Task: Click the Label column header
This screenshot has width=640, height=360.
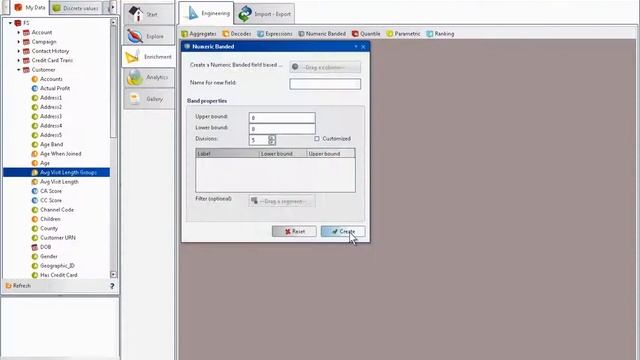Action: click(x=227, y=153)
